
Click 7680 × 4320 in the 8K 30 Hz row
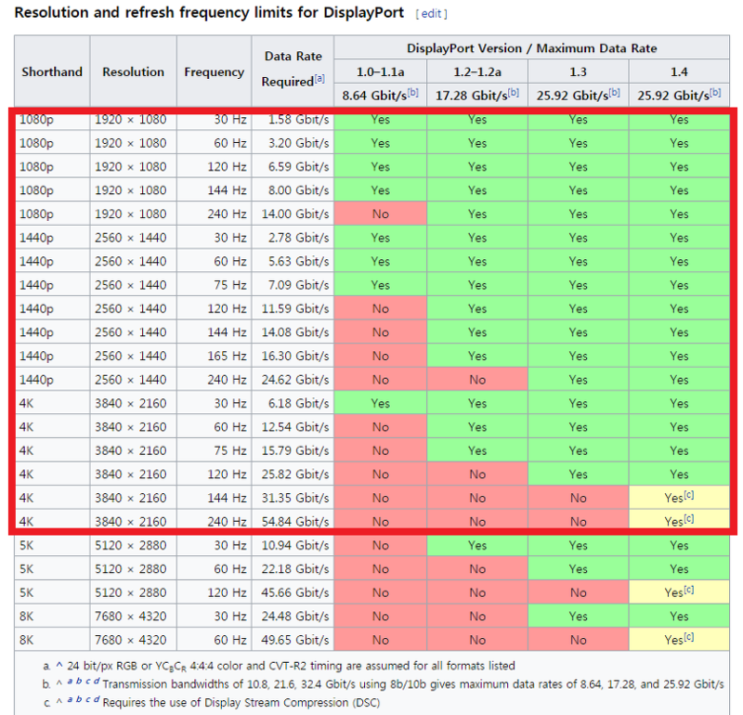pyautogui.click(x=131, y=616)
